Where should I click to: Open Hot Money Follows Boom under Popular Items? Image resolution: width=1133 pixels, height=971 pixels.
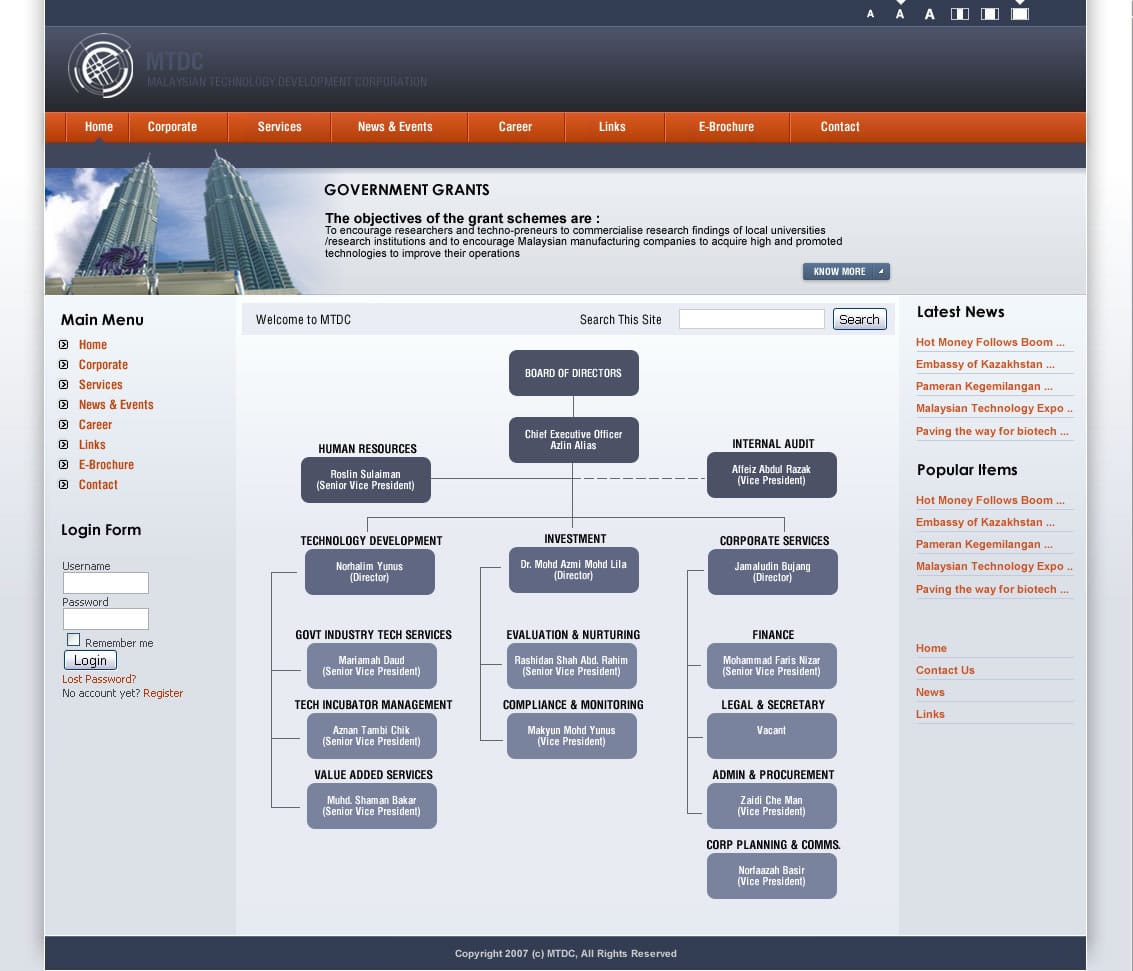click(990, 500)
